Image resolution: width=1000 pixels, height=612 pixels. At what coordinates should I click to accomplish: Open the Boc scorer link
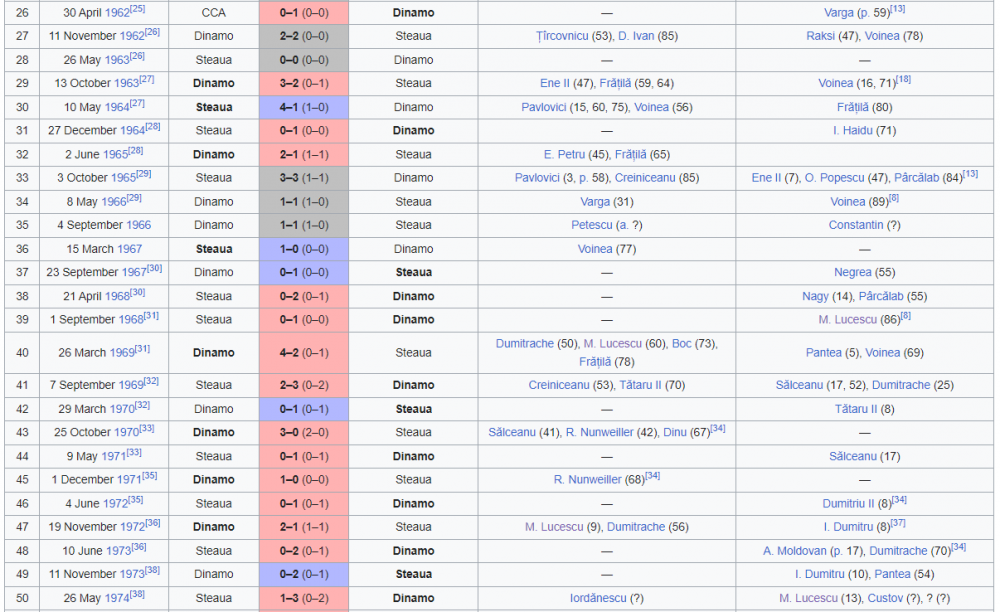[681, 343]
